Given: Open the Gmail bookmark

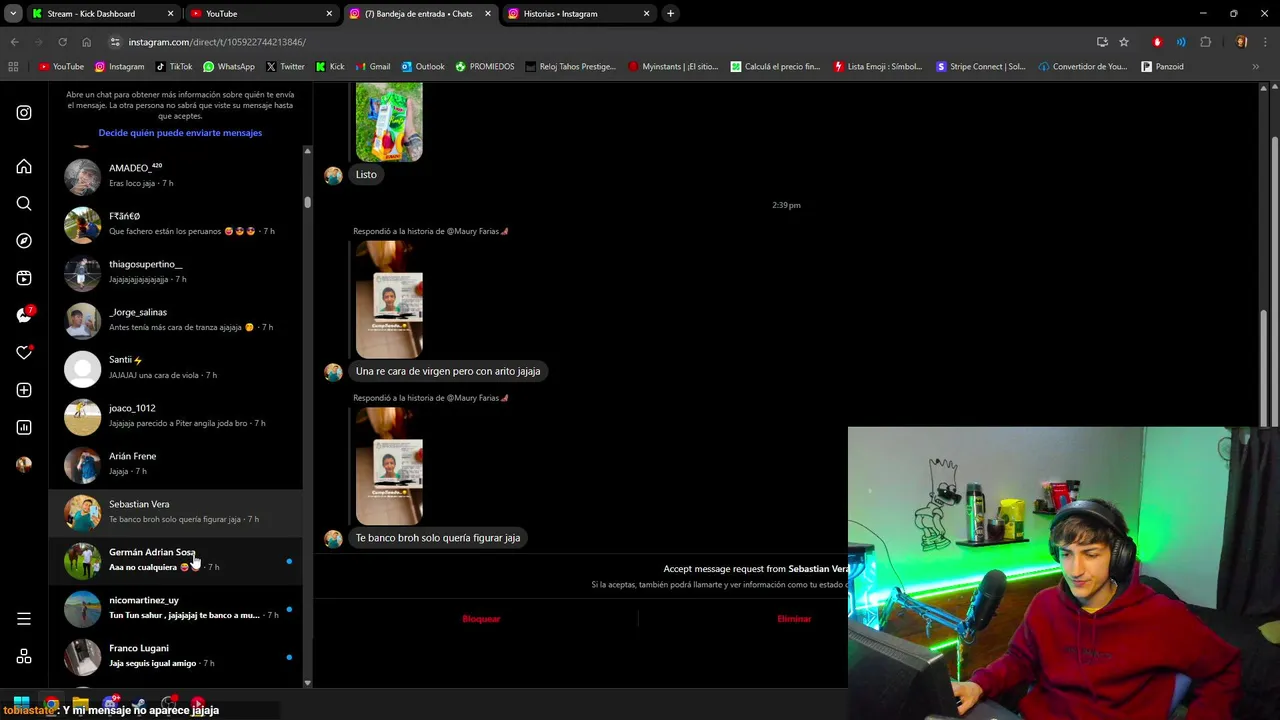Looking at the screenshot, I should coord(372,67).
